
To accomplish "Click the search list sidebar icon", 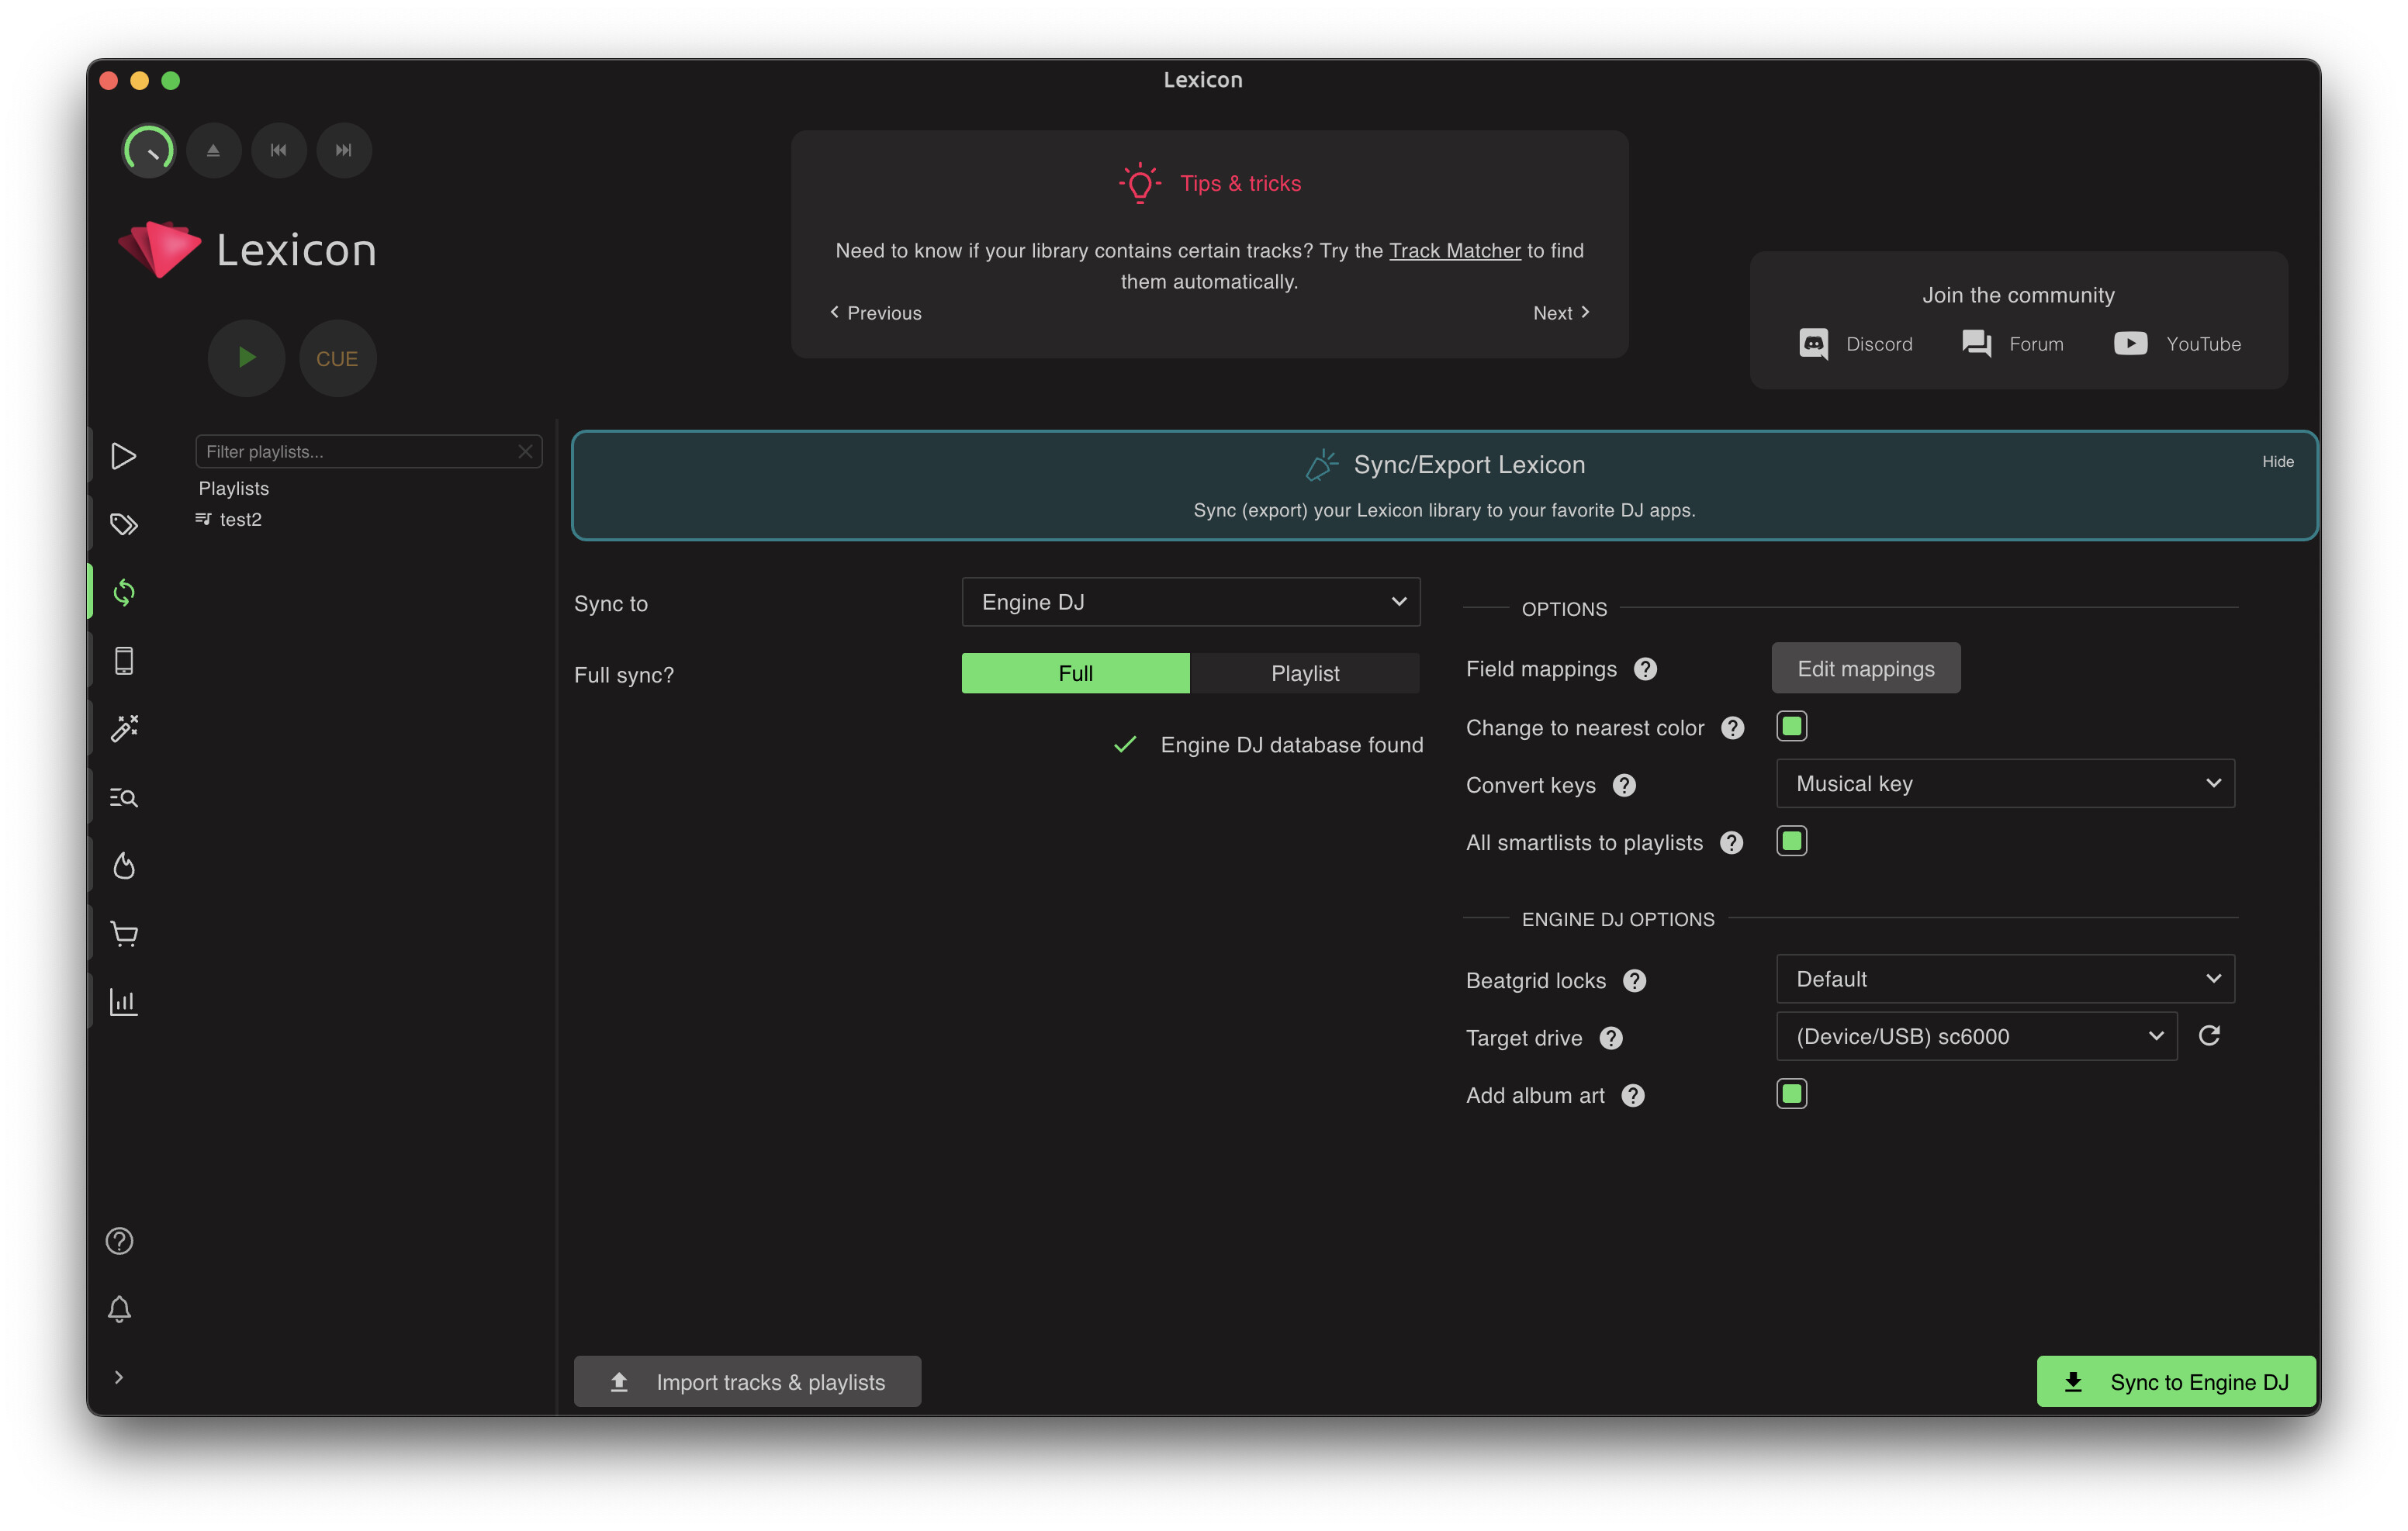I will 124,797.
